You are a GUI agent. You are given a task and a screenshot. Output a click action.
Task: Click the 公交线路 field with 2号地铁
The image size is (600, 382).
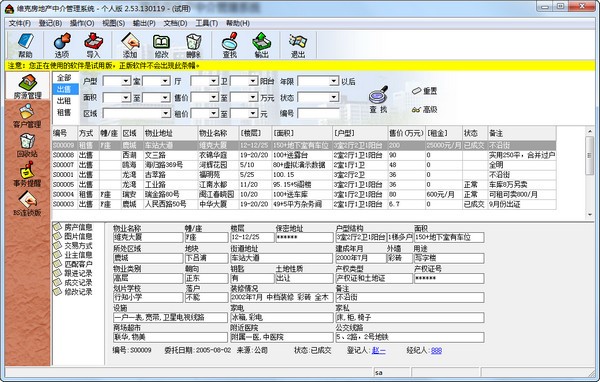click(x=409, y=337)
